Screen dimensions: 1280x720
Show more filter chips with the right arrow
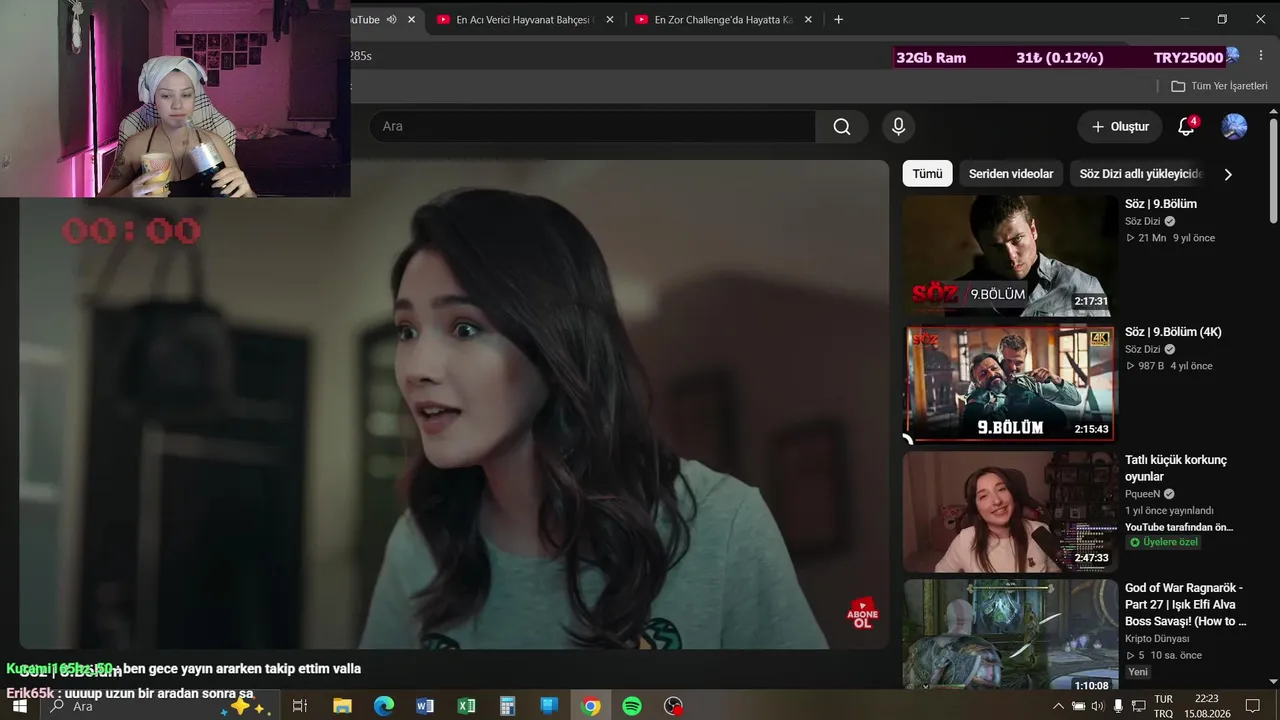(1228, 174)
